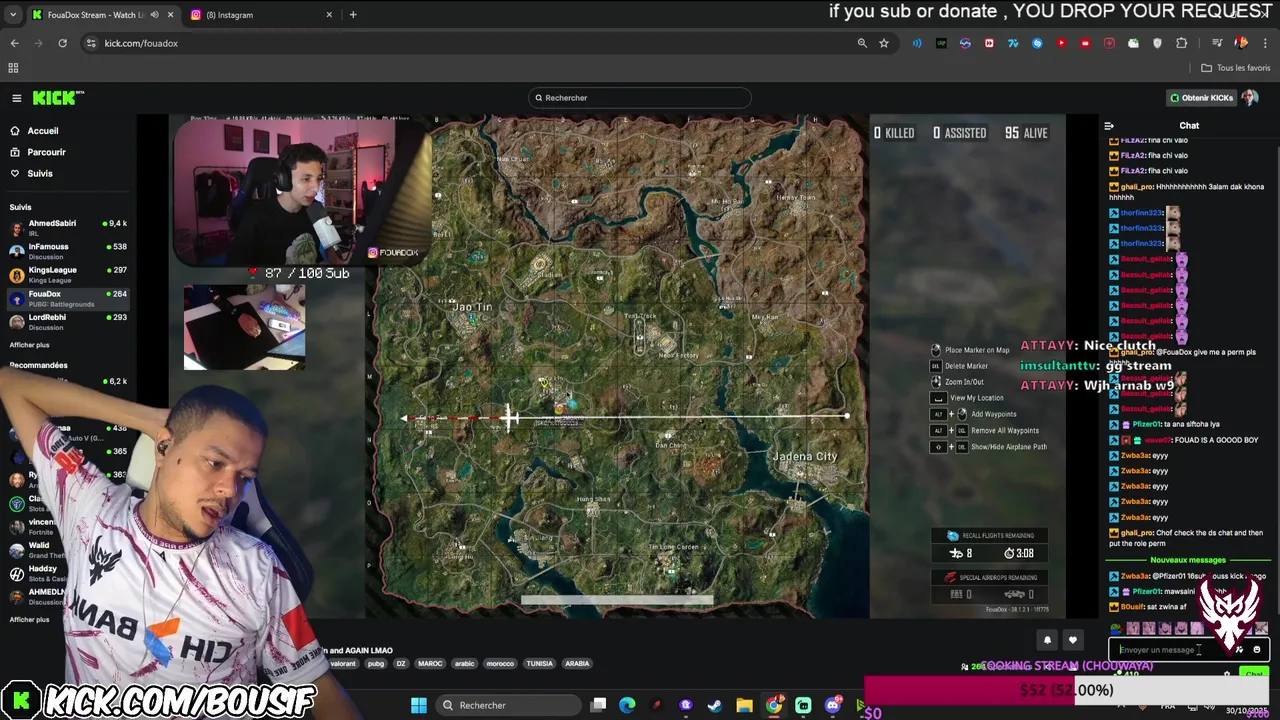Select the arabic stream tag

pos(464,664)
